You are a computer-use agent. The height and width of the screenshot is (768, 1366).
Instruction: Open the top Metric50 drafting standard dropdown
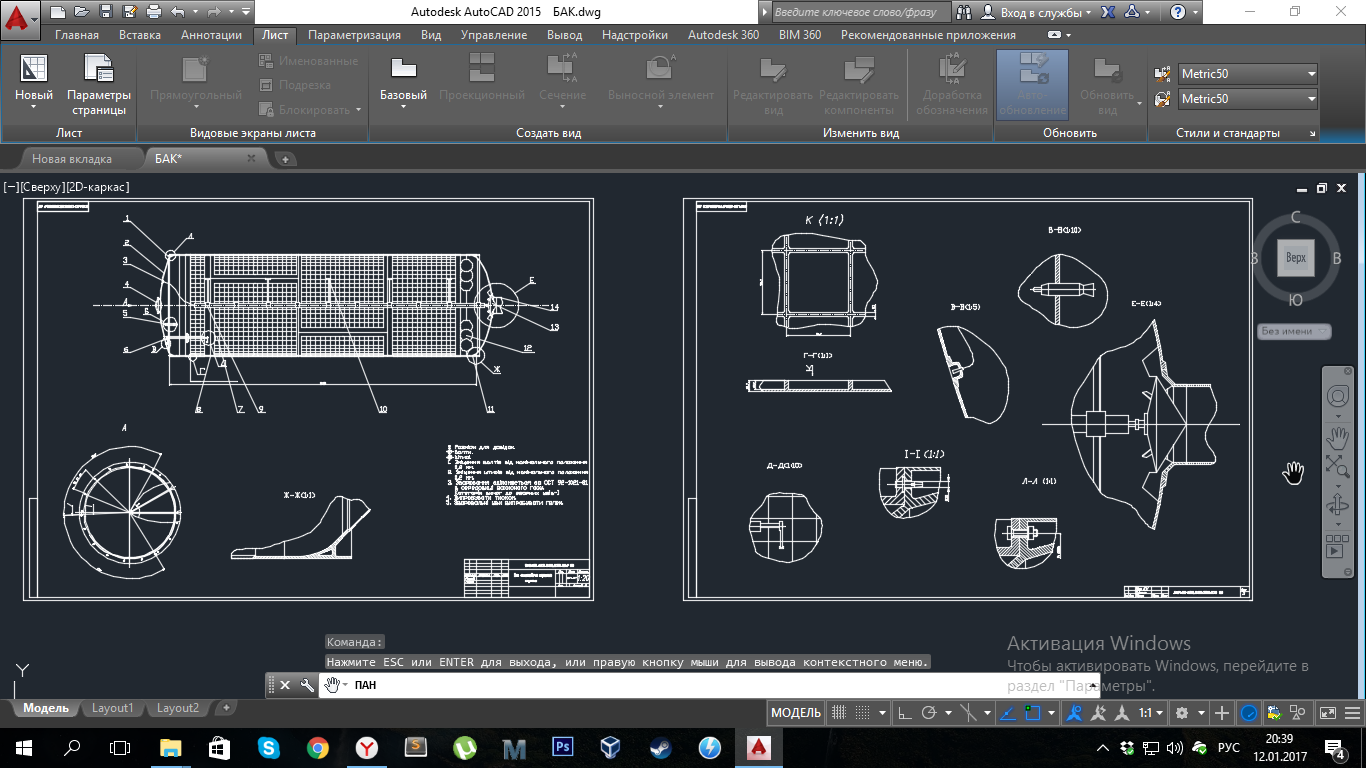click(1247, 74)
